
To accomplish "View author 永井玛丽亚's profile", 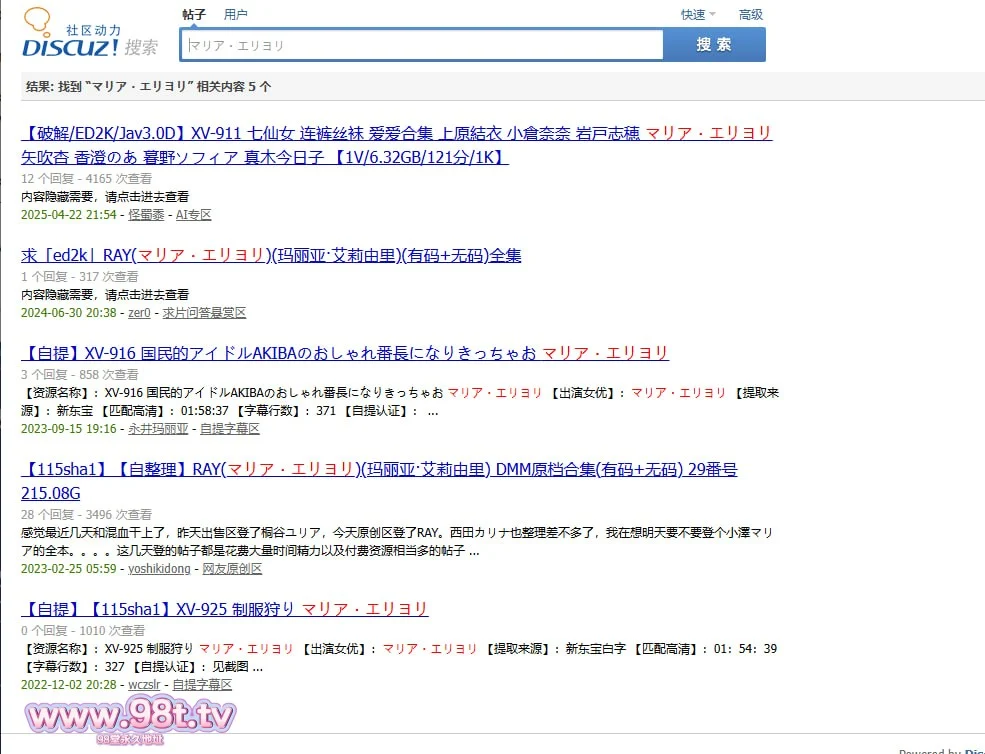I will [x=158, y=429].
